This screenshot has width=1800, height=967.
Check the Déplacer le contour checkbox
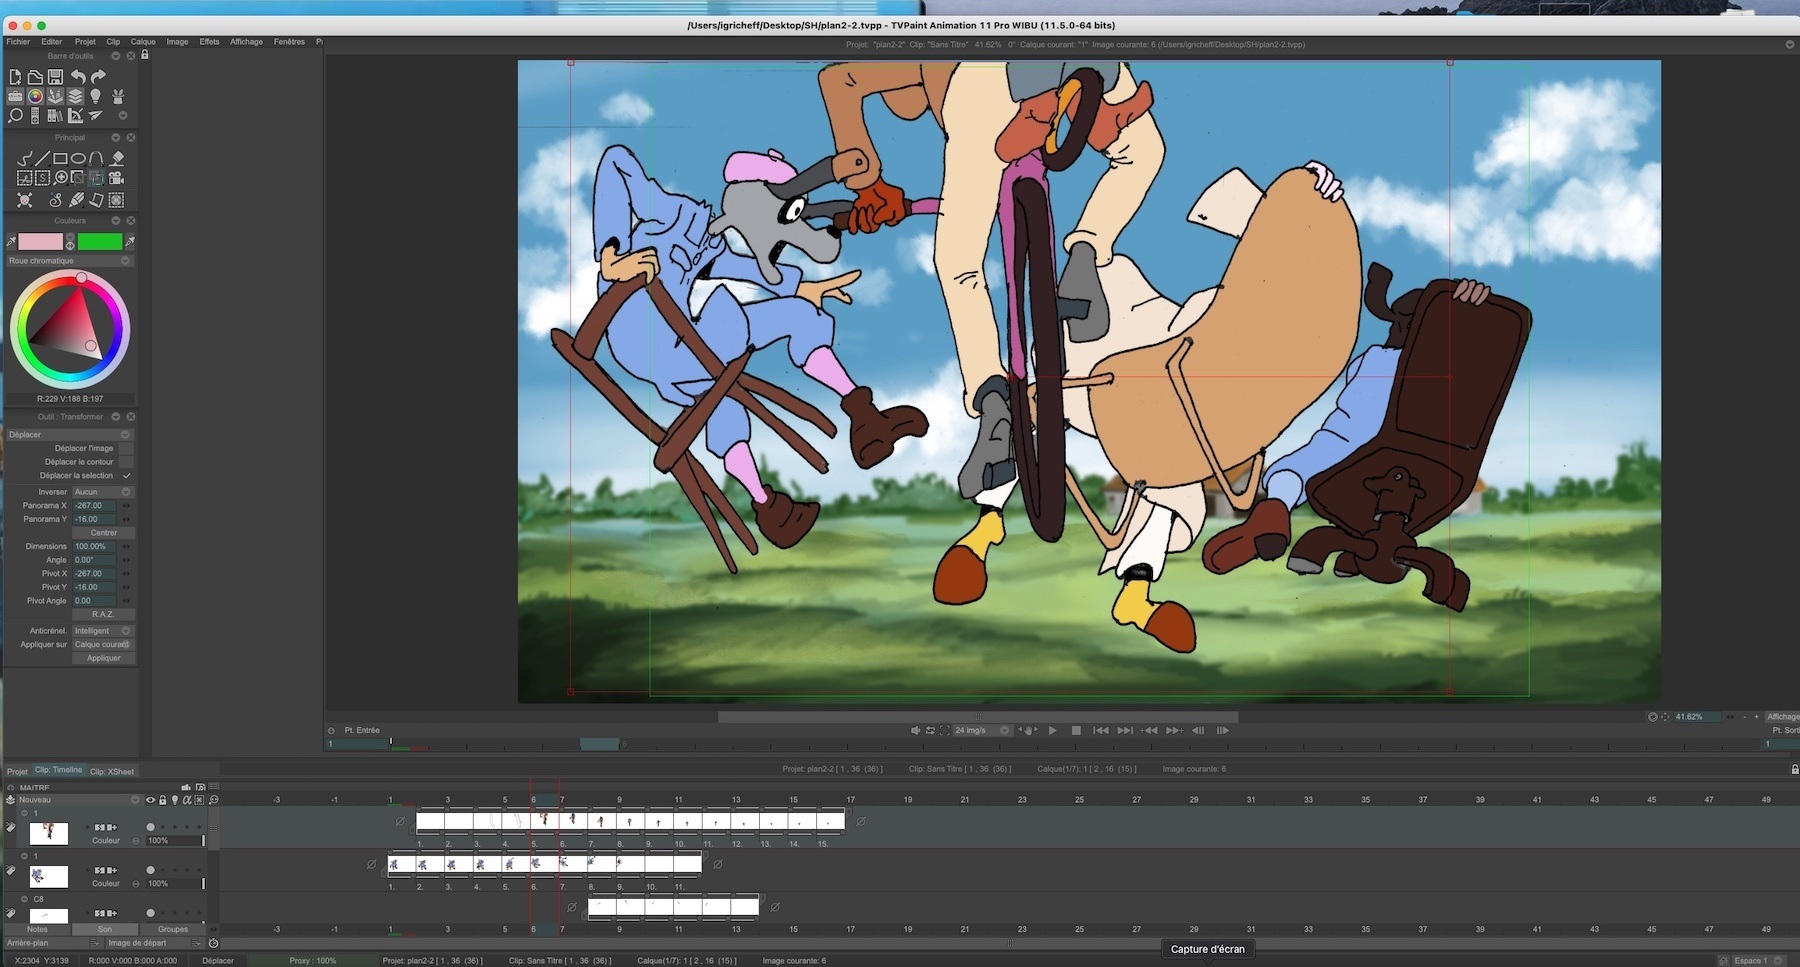(126, 462)
